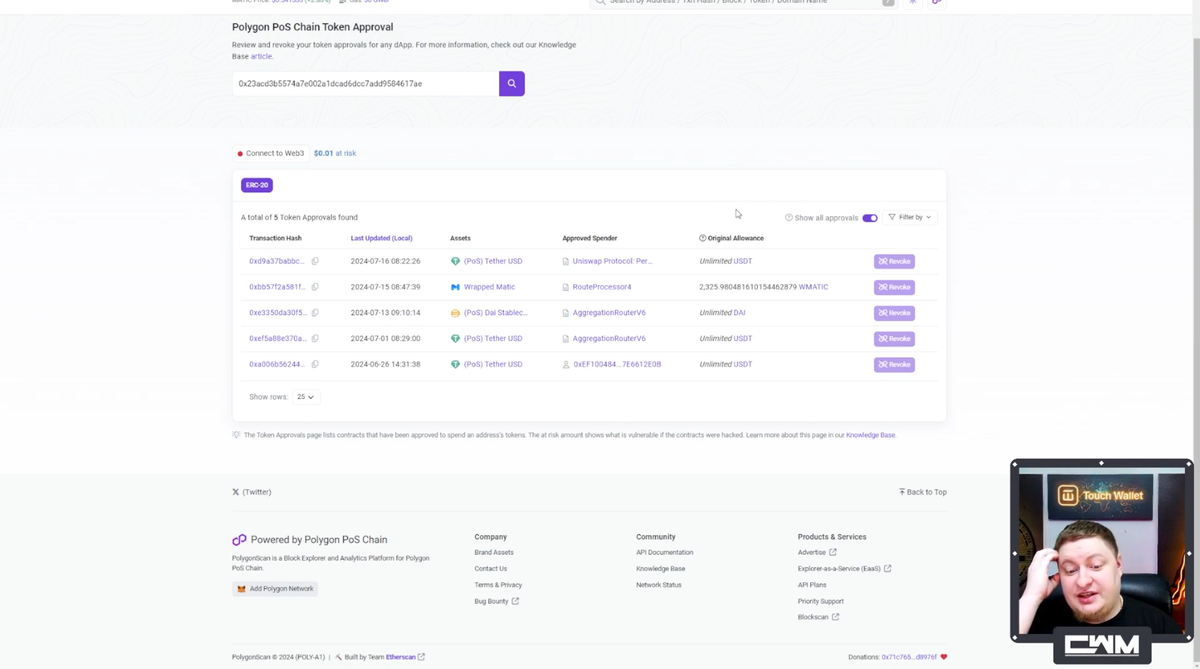Click the Add Polygon Network button

[x=275, y=589]
